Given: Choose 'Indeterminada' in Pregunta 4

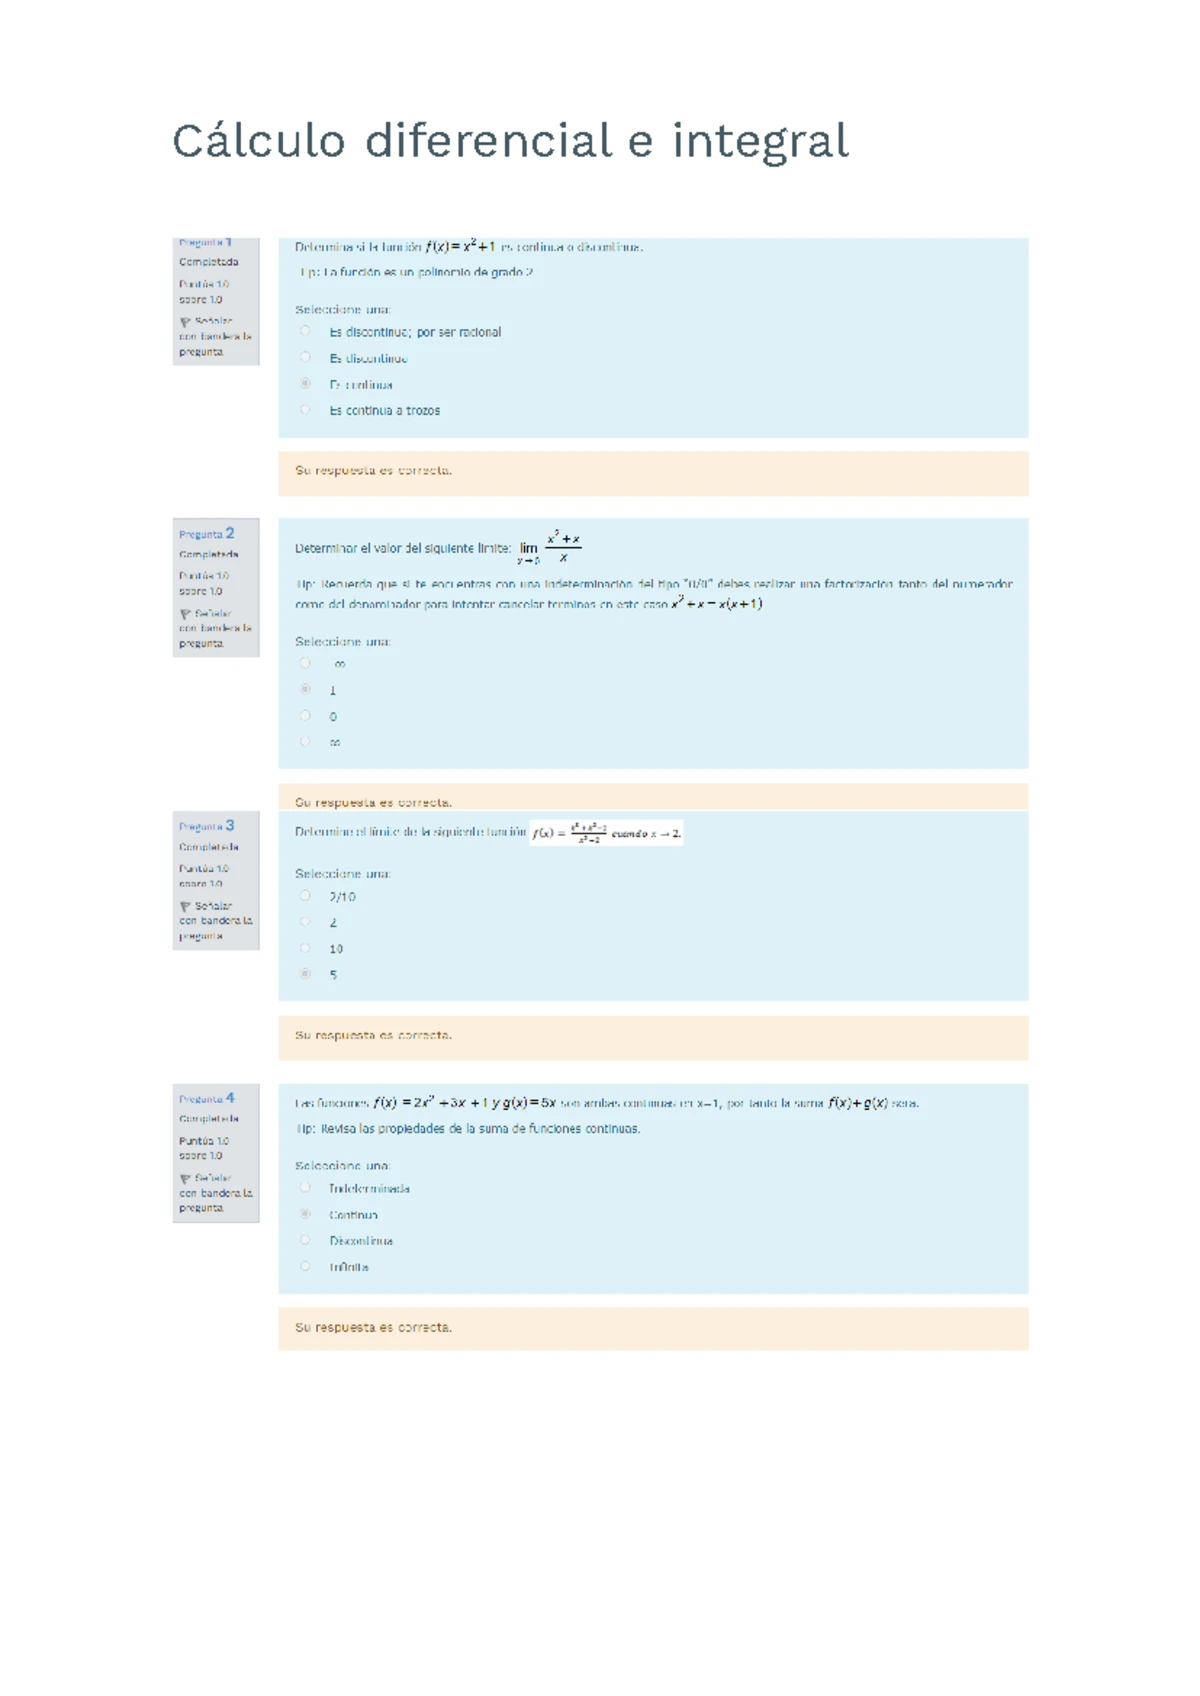Looking at the screenshot, I should 306,1188.
